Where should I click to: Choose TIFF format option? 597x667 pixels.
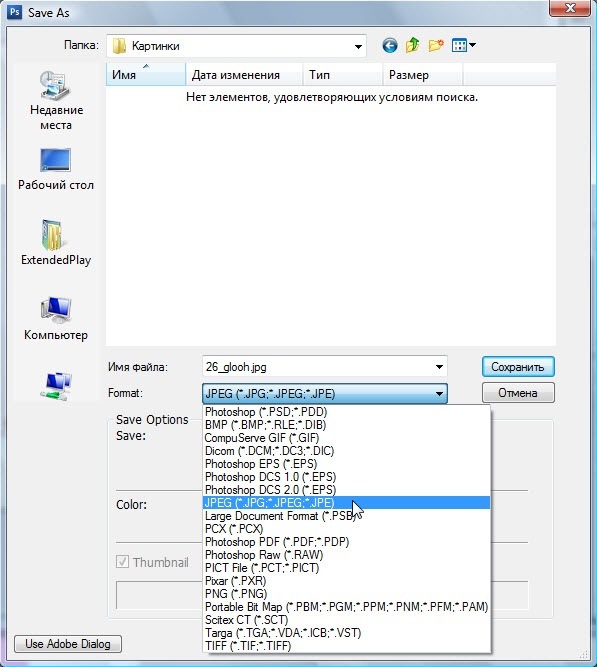[x=346, y=646]
